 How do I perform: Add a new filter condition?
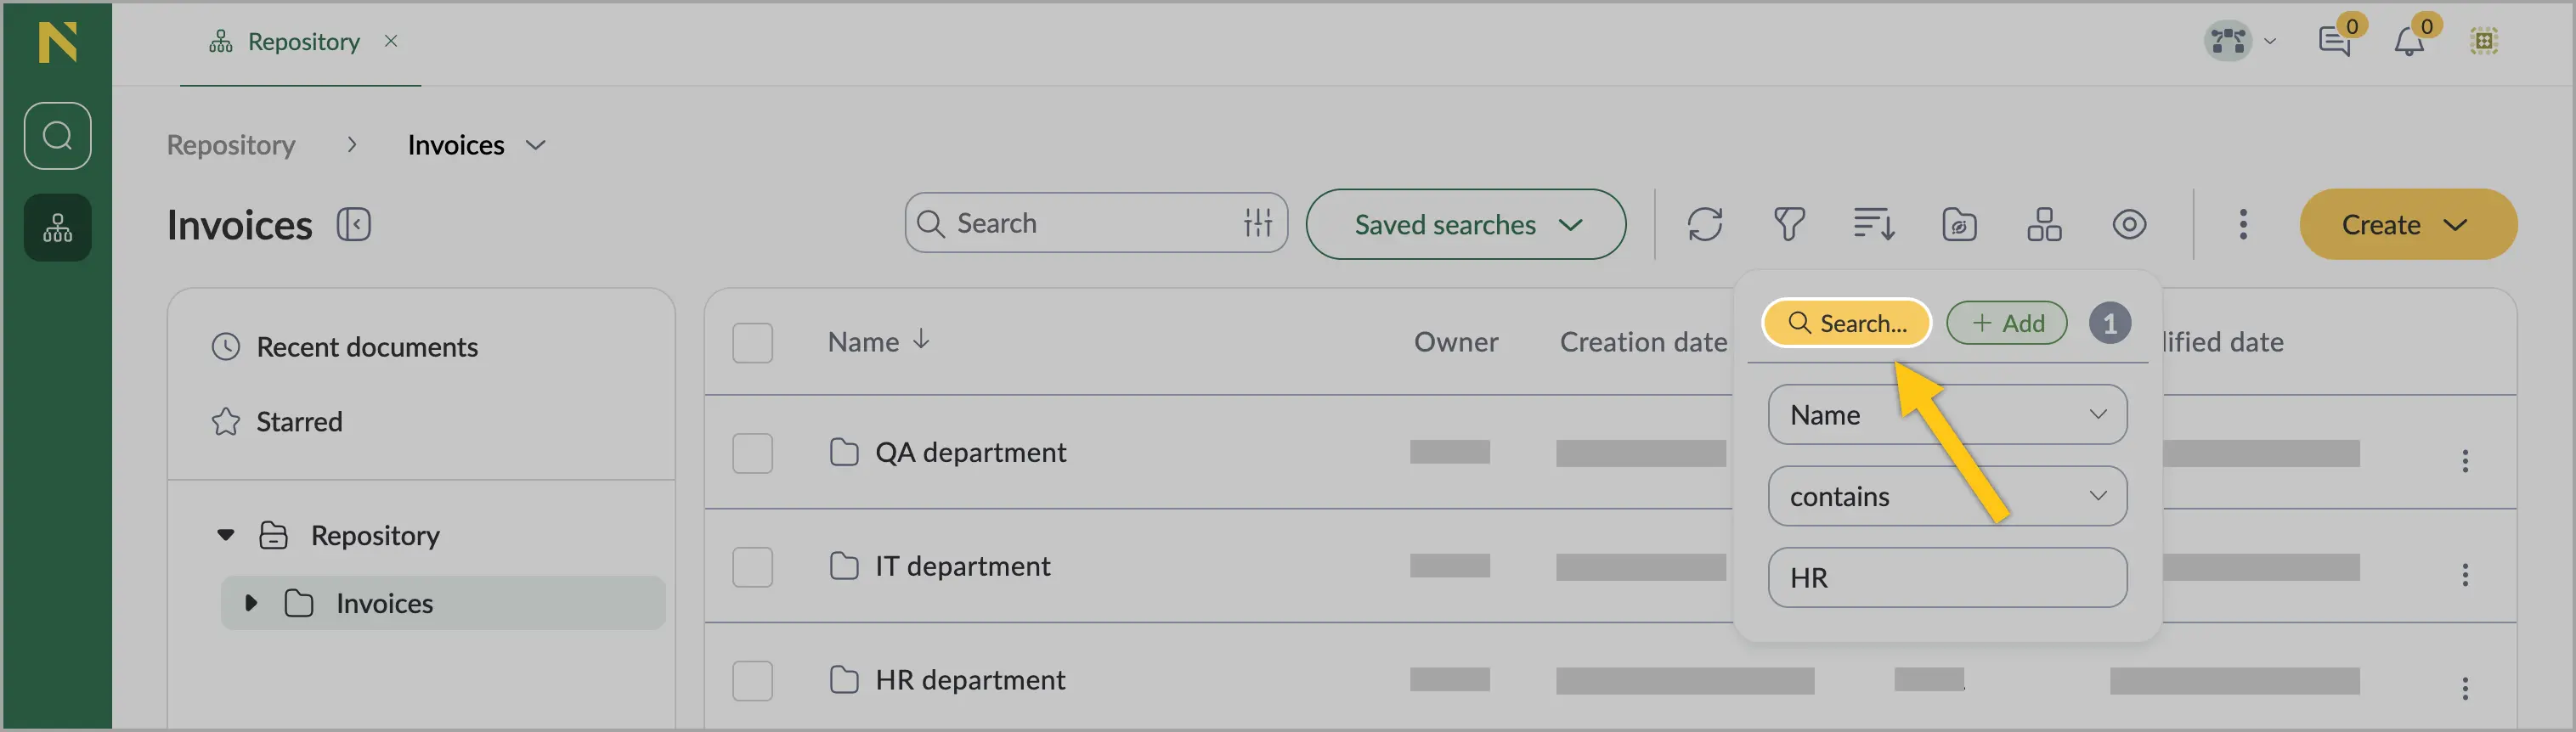tap(2006, 323)
